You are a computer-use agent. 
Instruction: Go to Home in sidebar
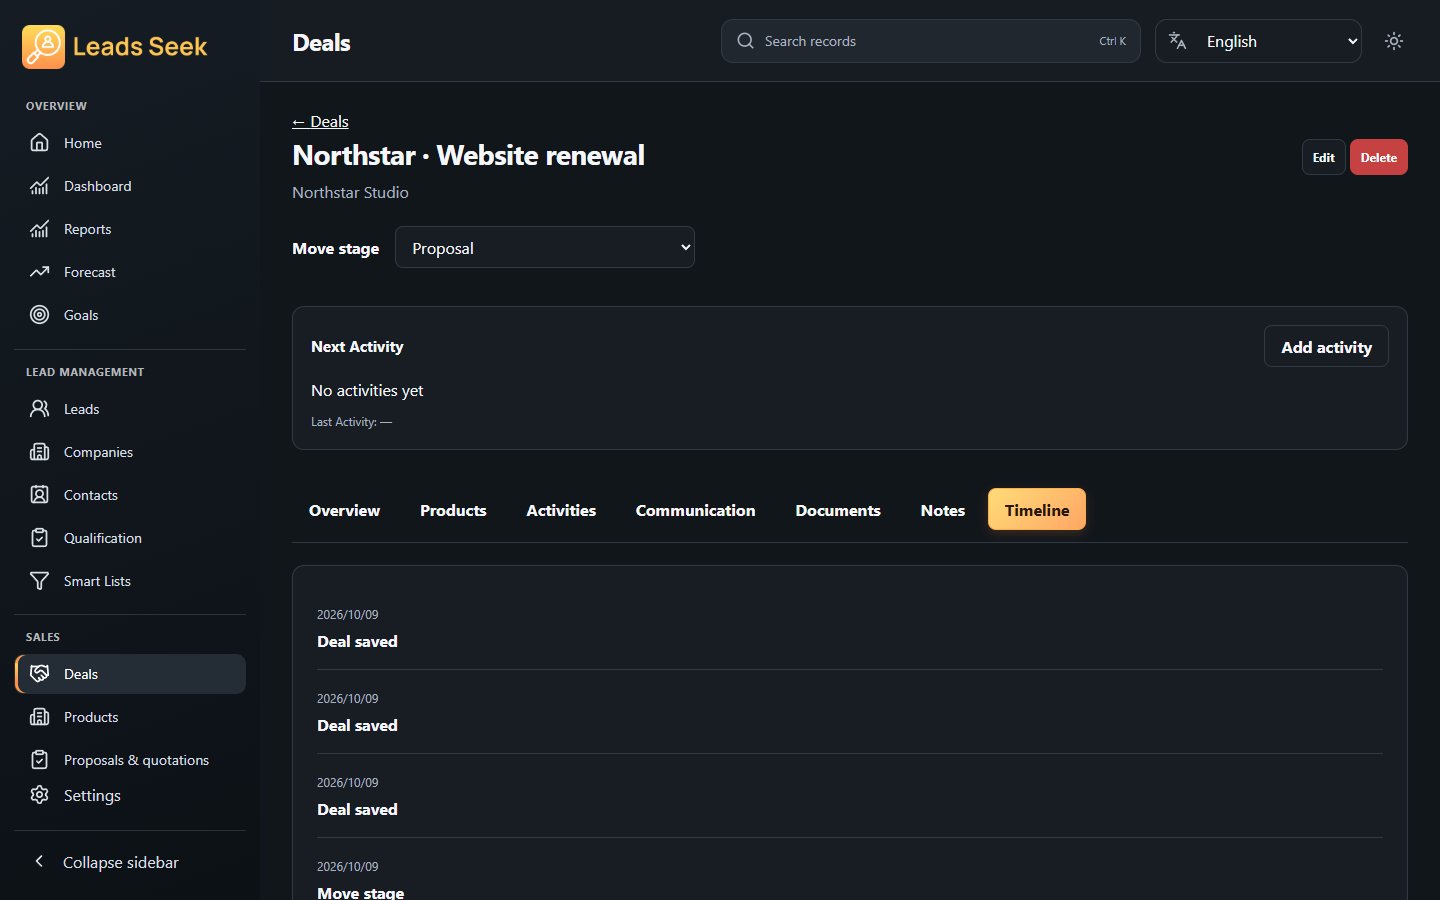pos(130,143)
